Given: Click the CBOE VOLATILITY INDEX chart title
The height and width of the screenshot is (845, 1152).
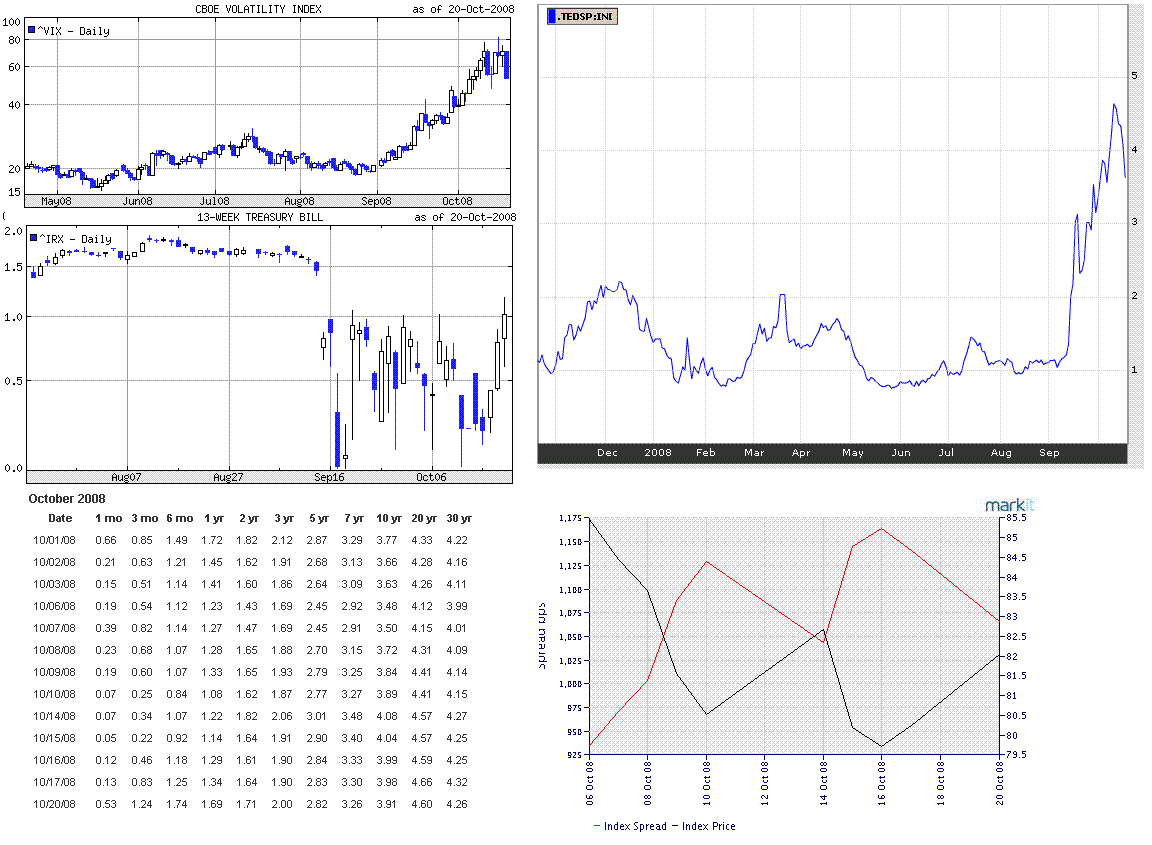Looking at the screenshot, I should (x=258, y=9).
